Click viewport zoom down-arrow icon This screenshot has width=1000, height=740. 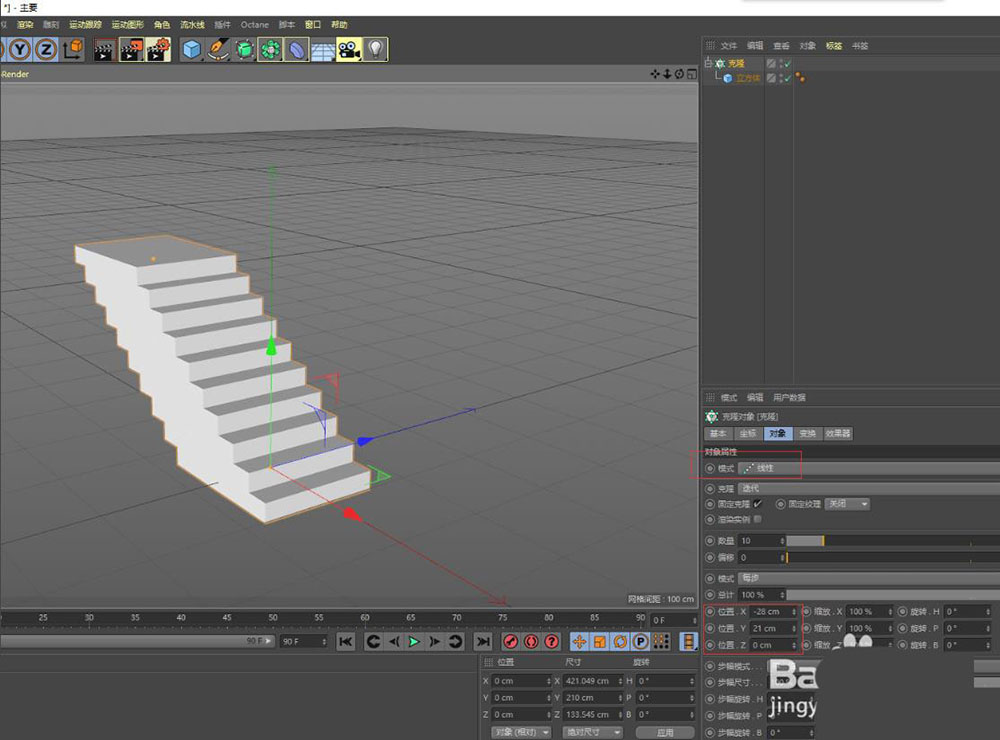click(x=667, y=74)
